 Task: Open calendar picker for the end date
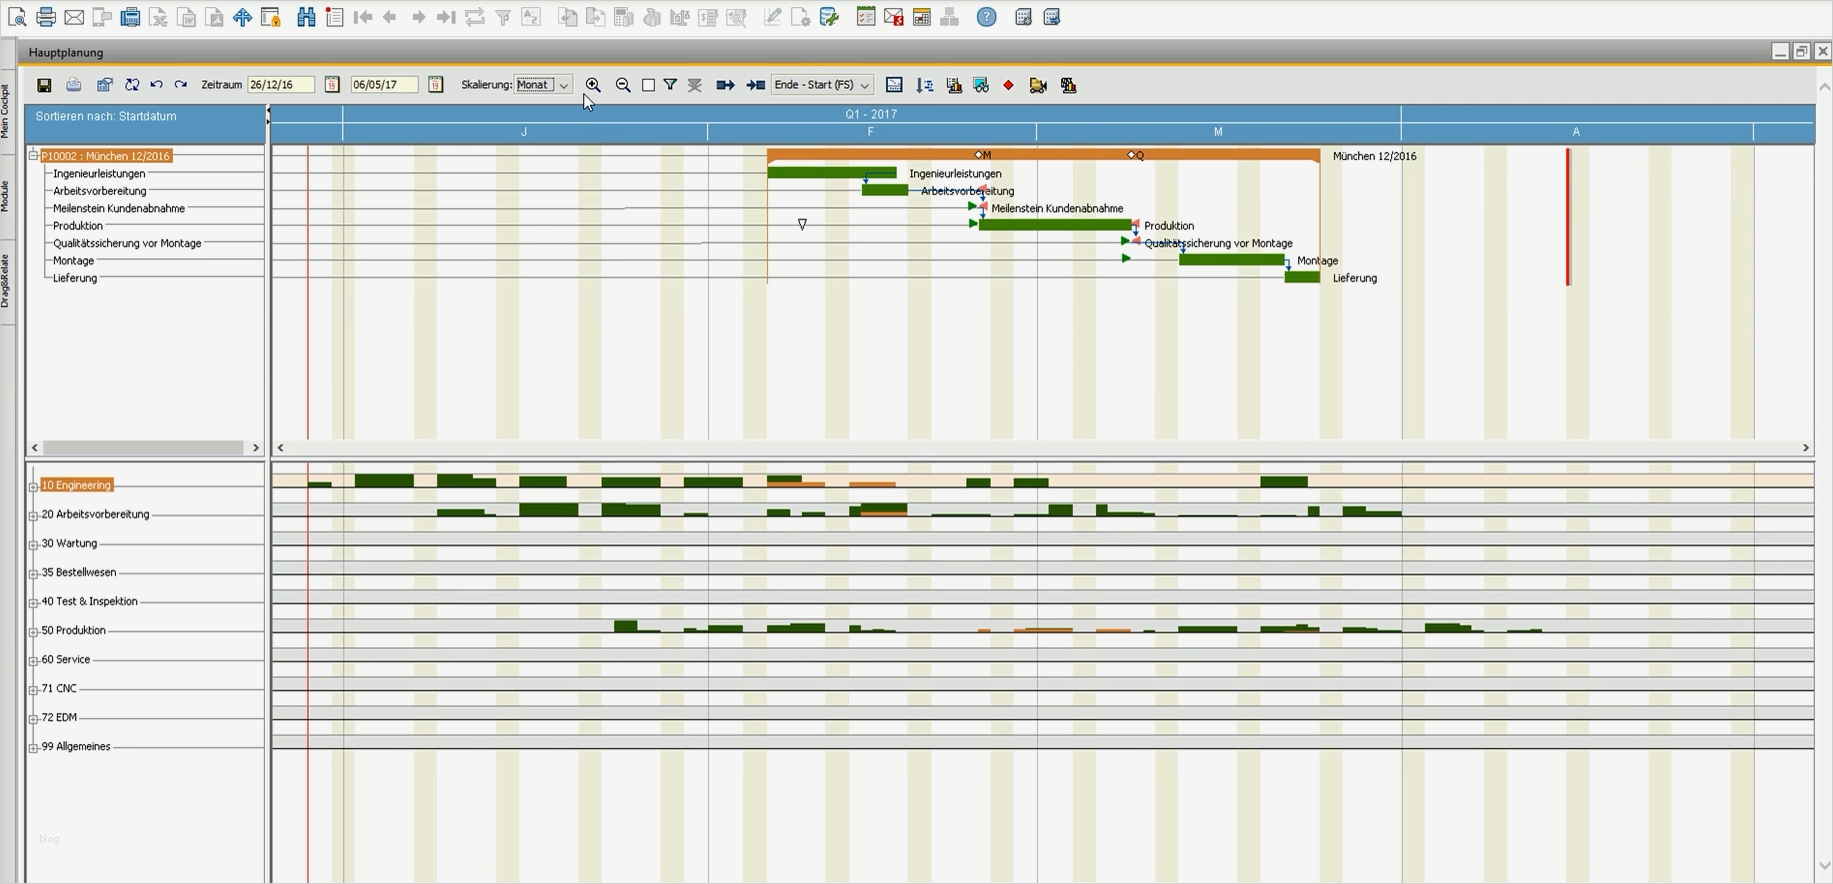click(x=436, y=85)
